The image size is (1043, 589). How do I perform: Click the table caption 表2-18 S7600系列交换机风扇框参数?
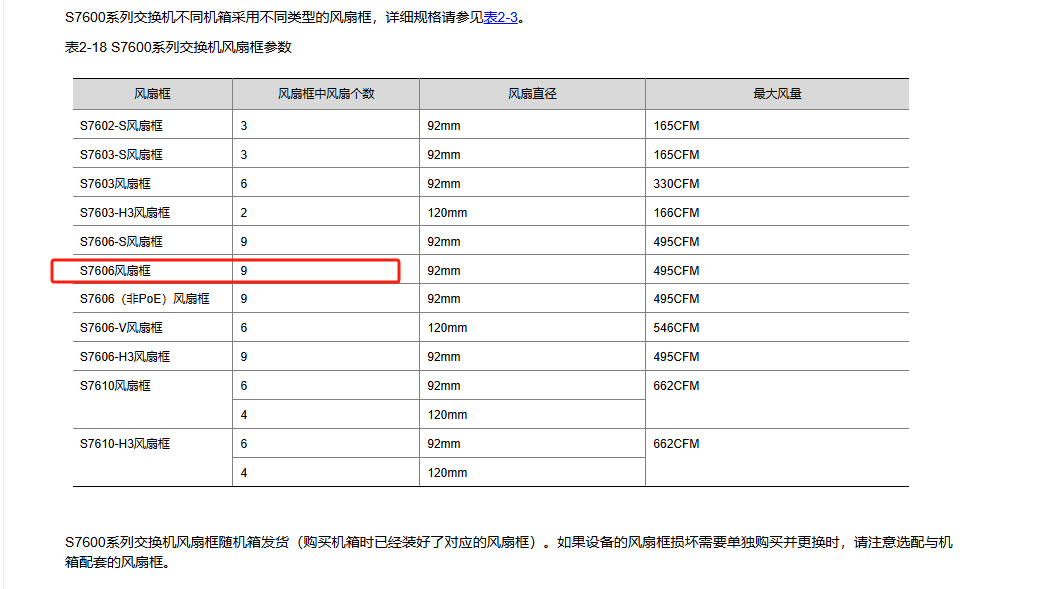pyautogui.click(x=178, y=47)
